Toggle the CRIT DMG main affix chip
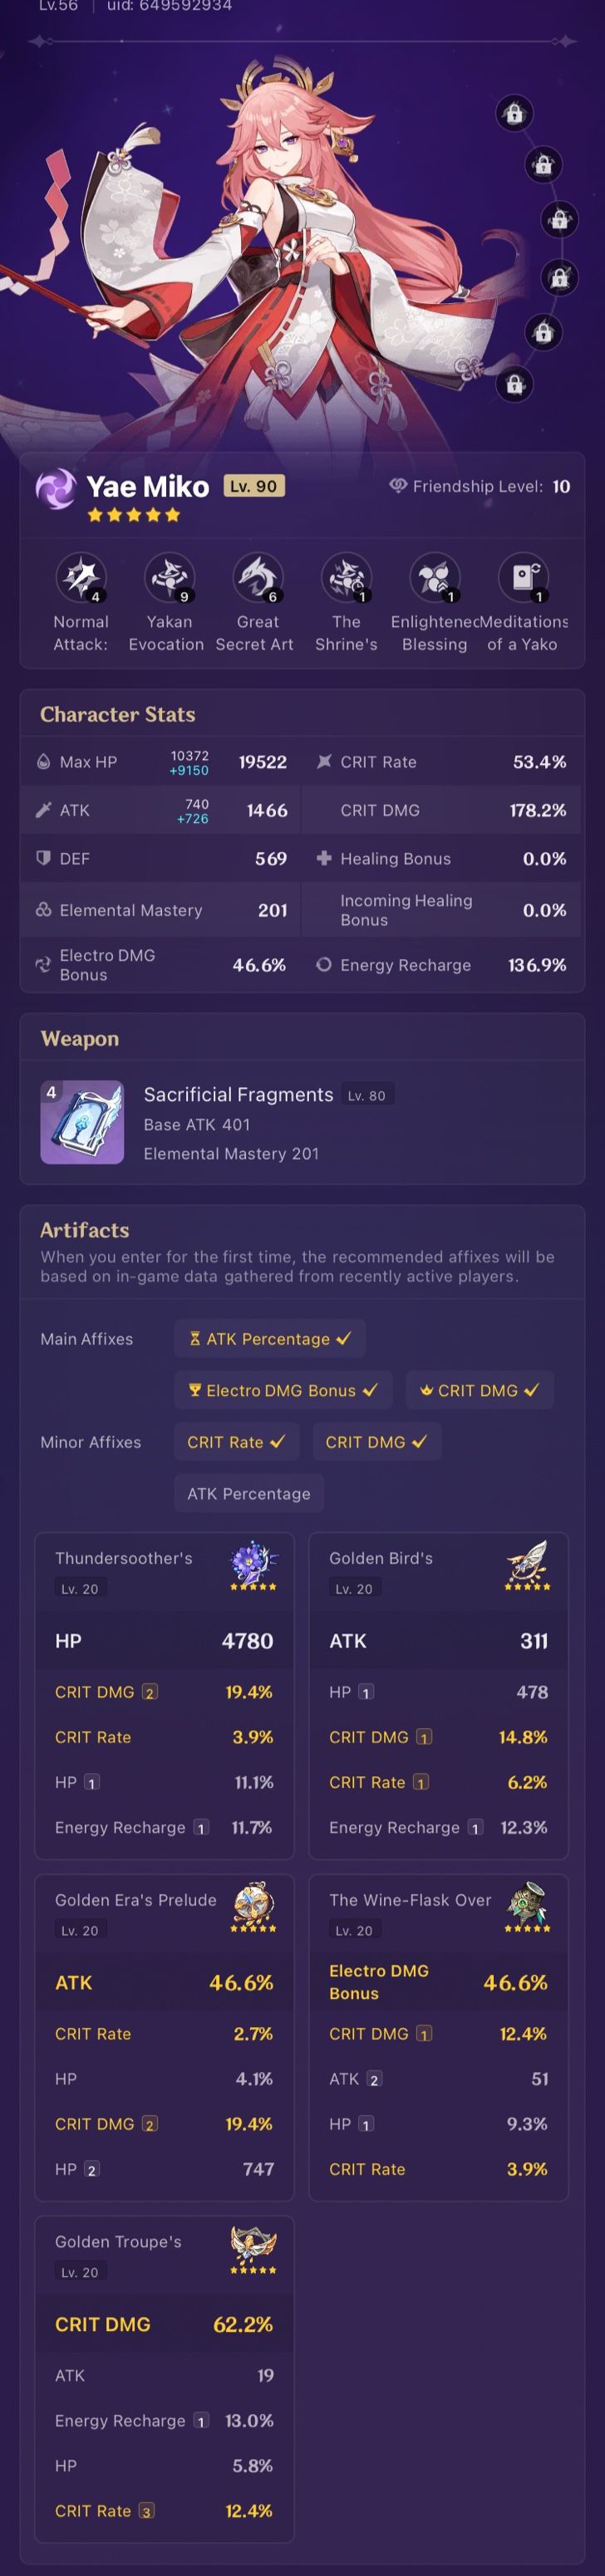Viewport: 605px width, 2576px height. pos(479,1390)
